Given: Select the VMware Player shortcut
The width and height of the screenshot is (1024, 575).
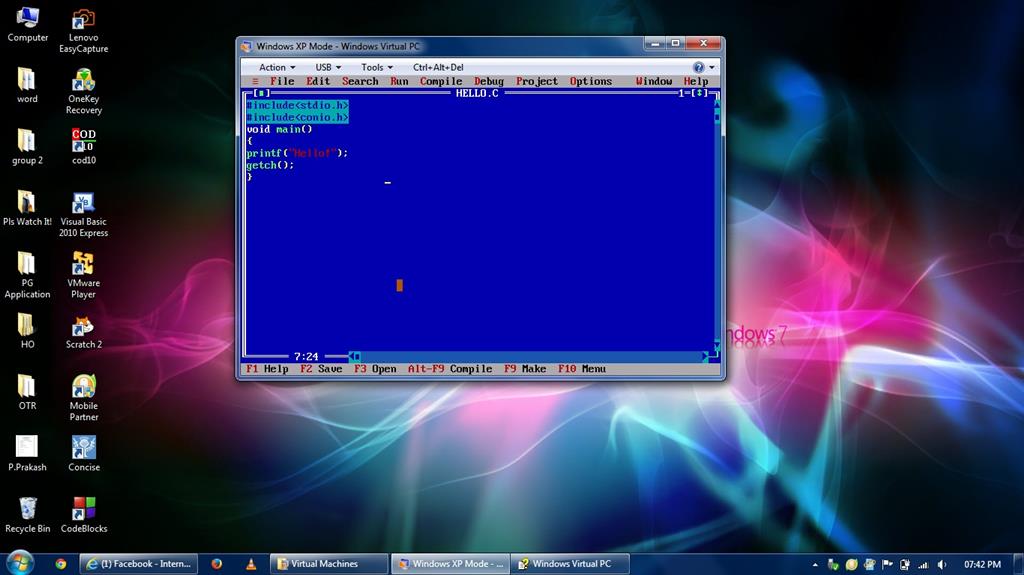Looking at the screenshot, I should click(x=84, y=275).
